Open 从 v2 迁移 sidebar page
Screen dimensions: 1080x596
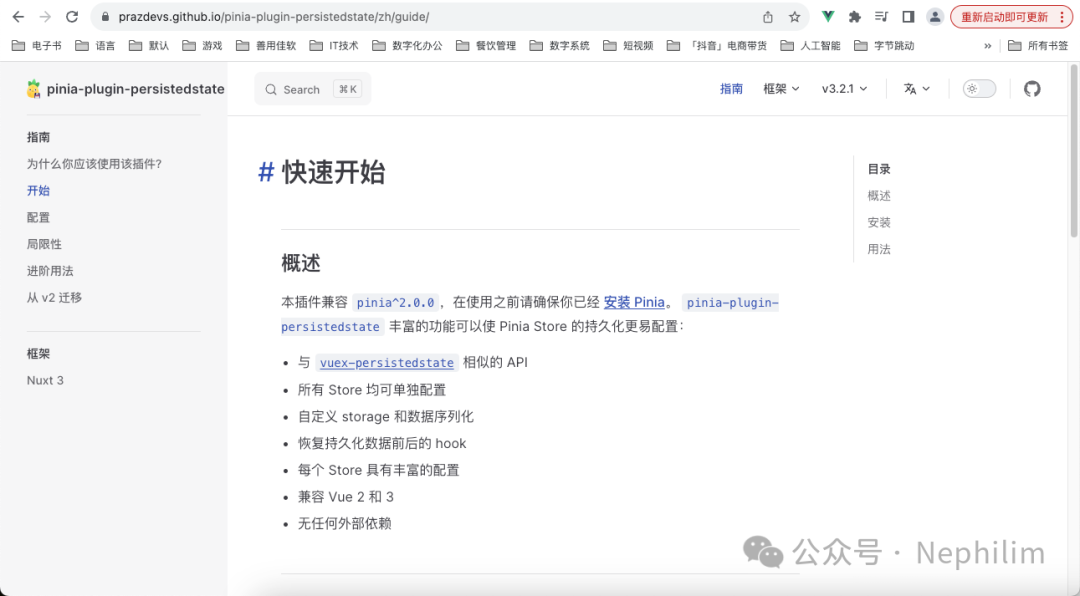click(54, 298)
